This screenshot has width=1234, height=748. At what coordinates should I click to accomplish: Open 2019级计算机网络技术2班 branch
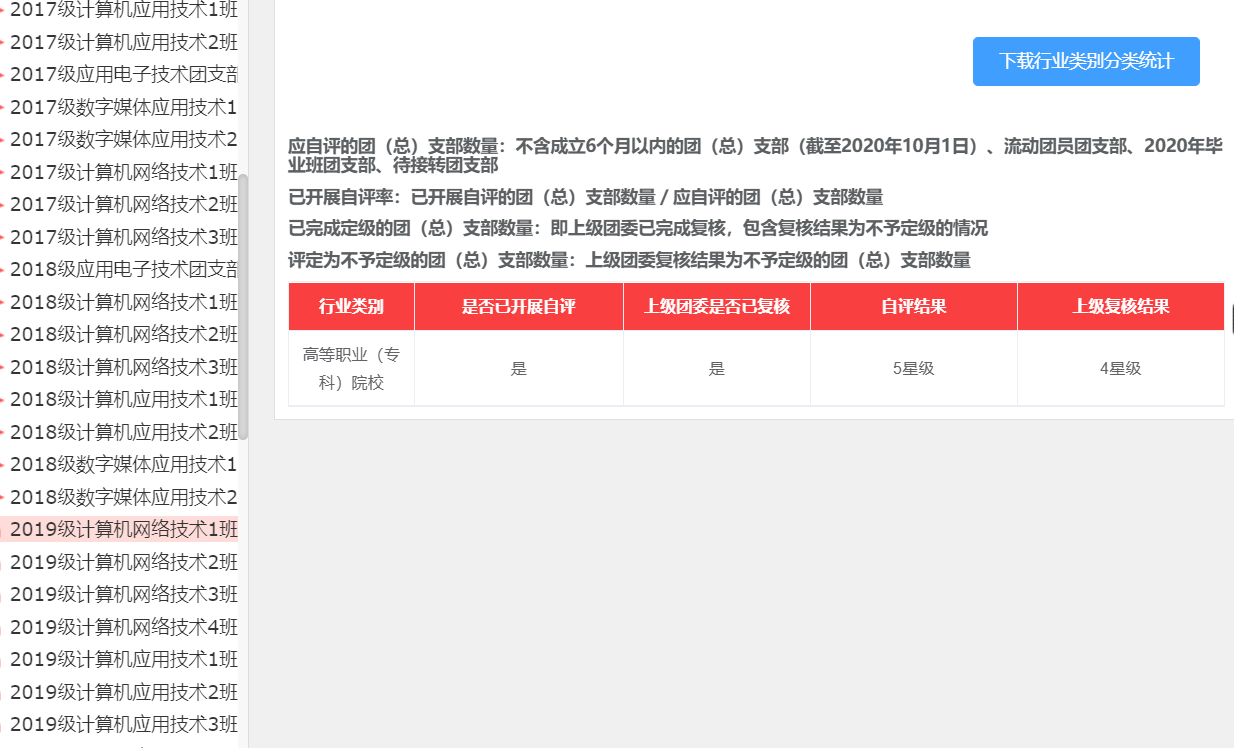pos(124,562)
